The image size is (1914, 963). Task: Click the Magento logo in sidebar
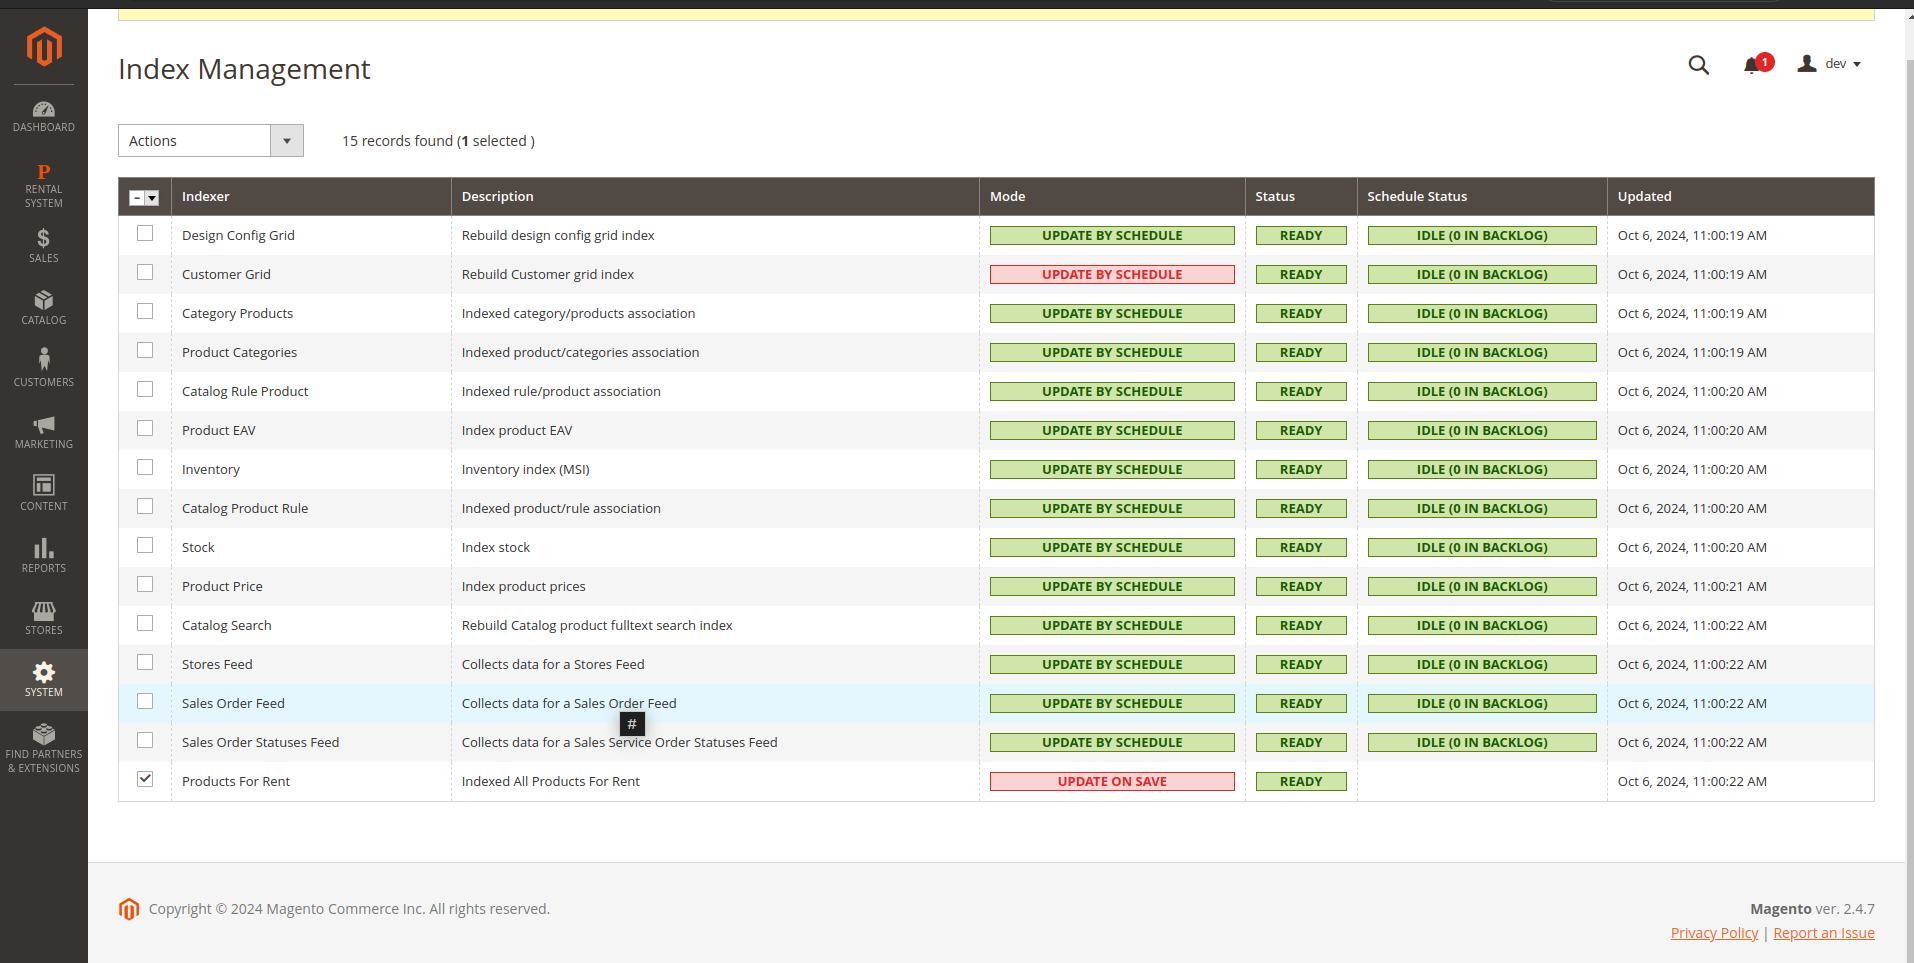point(44,46)
